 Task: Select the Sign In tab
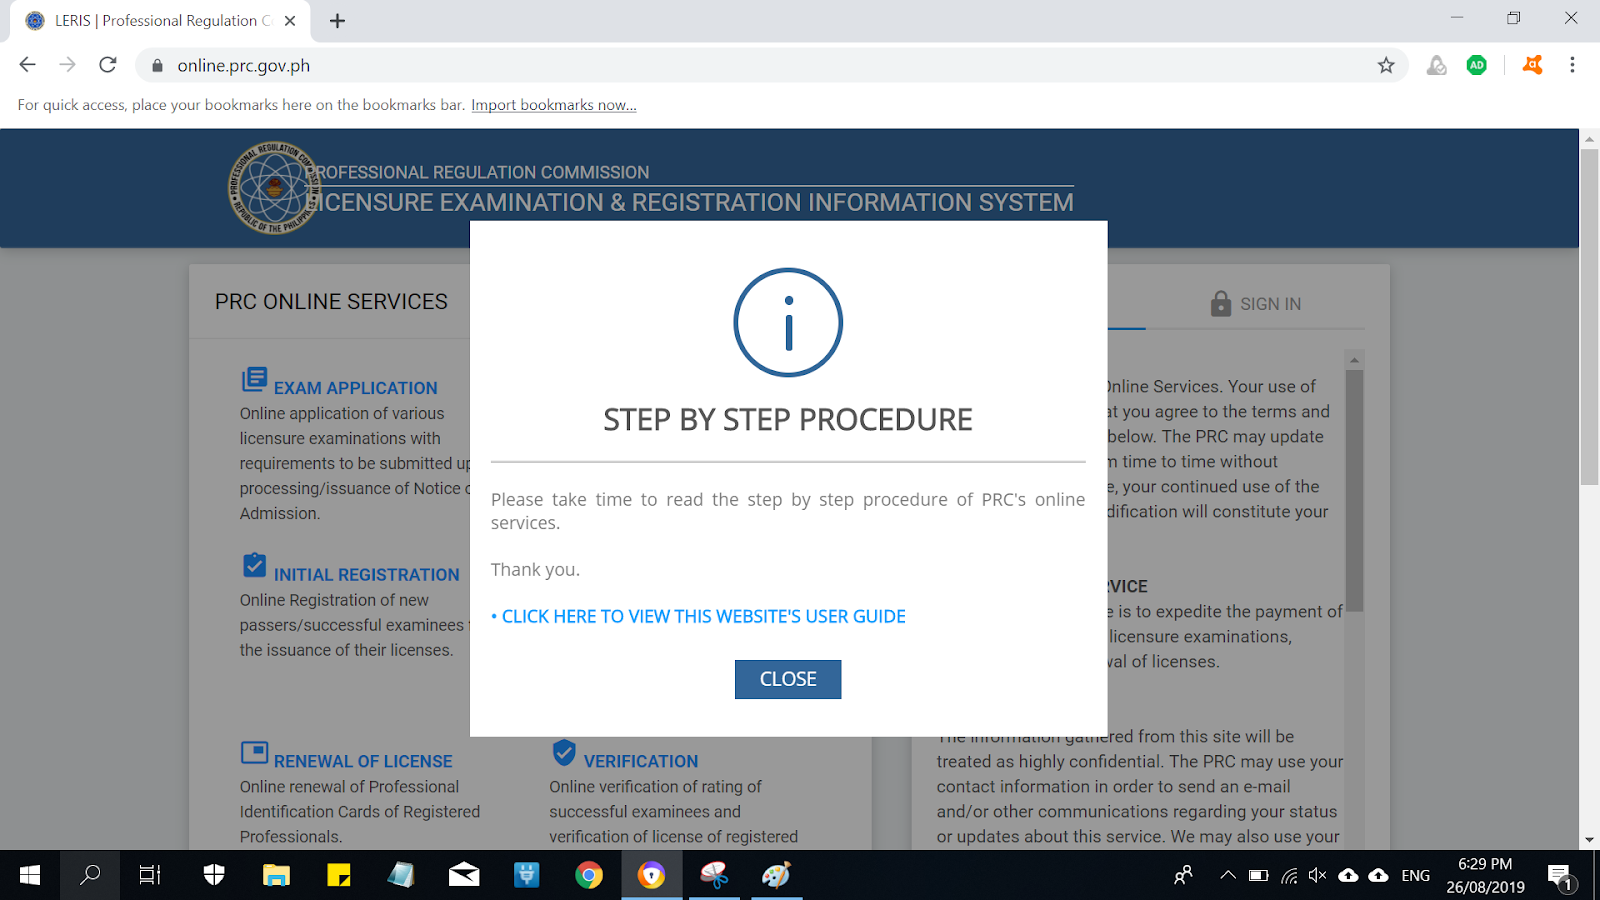coord(1270,303)
